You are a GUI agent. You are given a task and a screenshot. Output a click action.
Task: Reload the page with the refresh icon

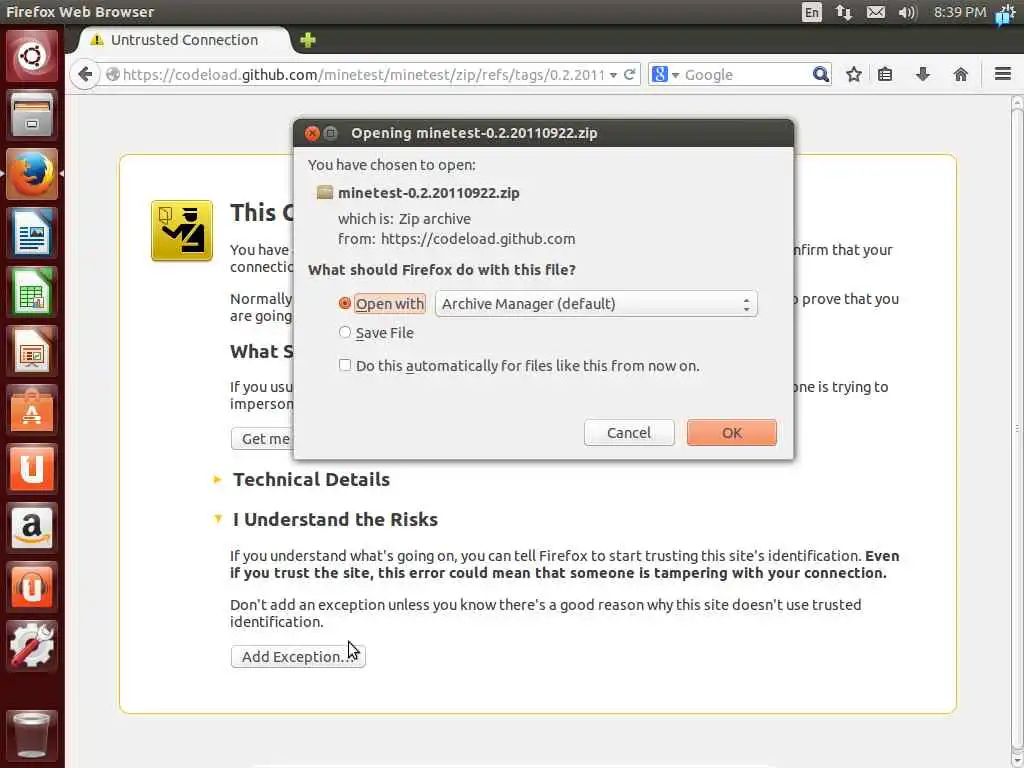(x=630, y=74)
